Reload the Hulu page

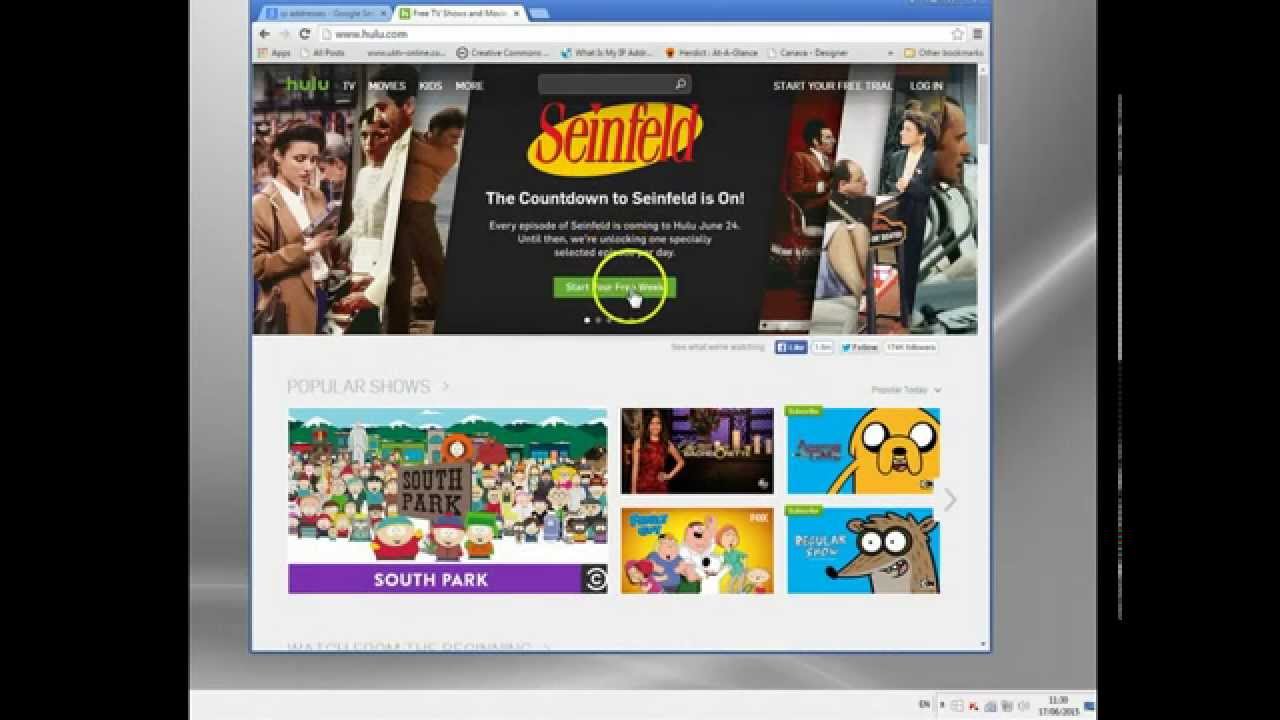point(304,34)
